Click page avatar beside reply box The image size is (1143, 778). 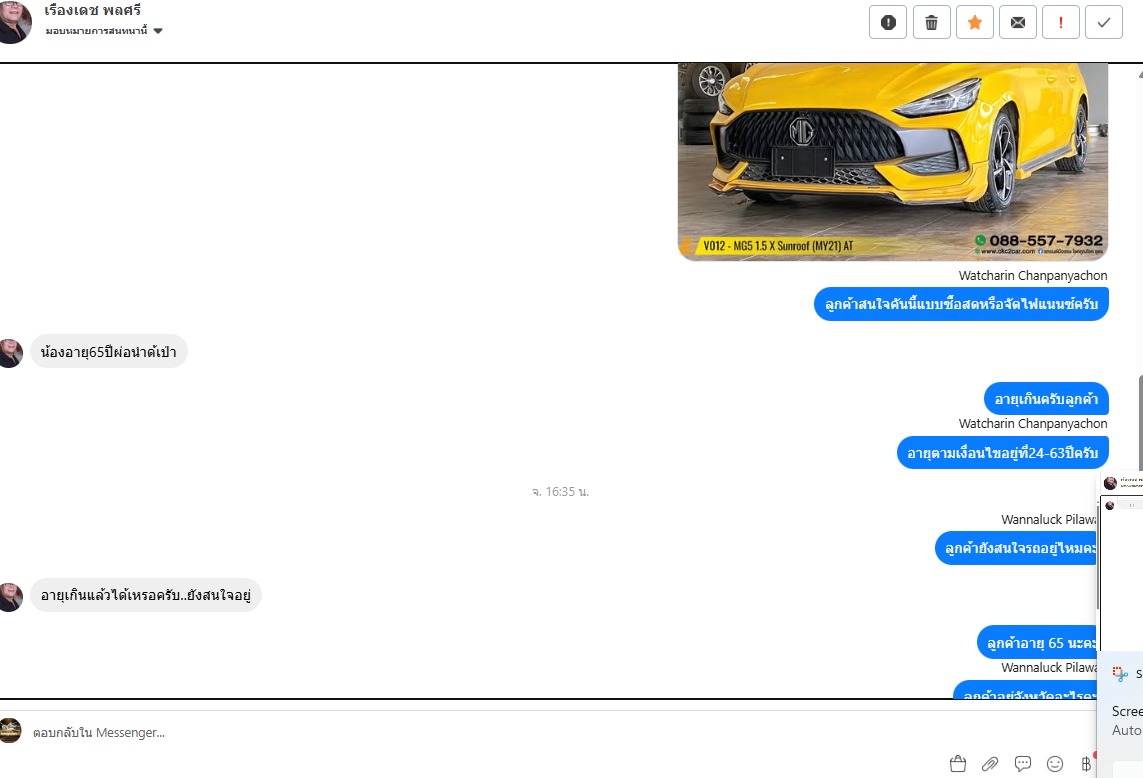(x=10, y=731)
